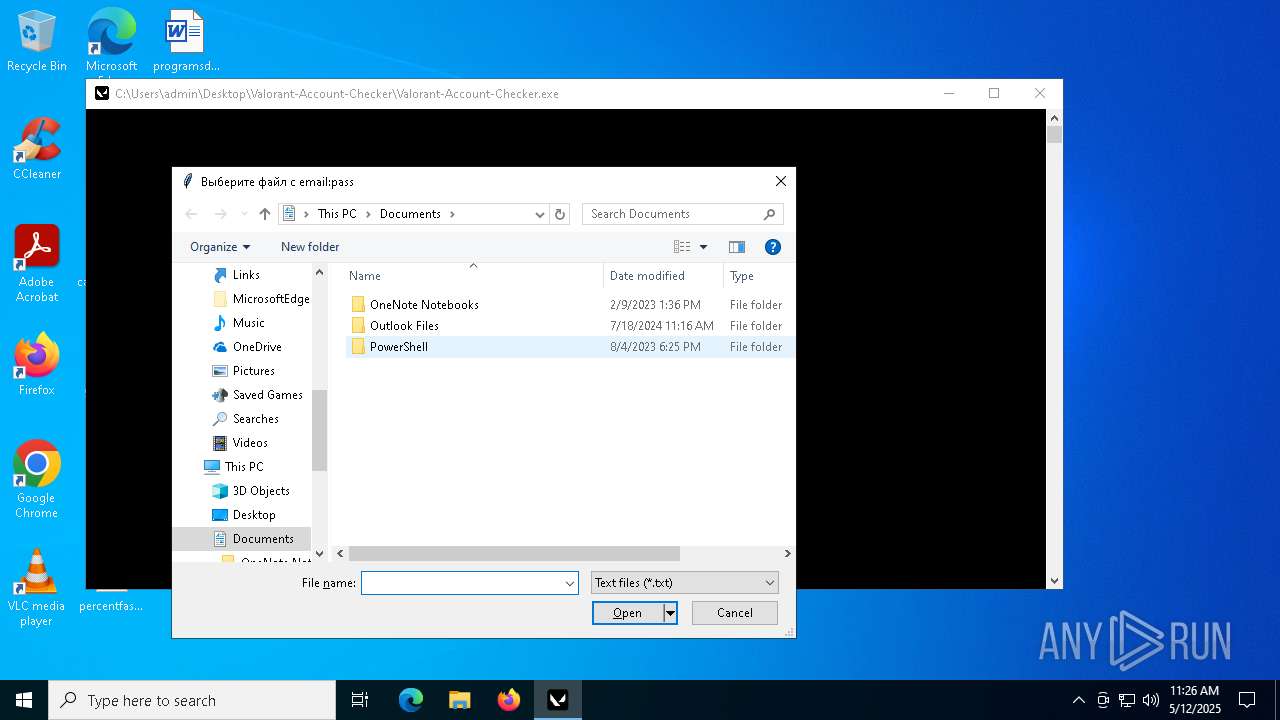Expand the File name combo box list
1280x720 pixels.
[570, 583]
